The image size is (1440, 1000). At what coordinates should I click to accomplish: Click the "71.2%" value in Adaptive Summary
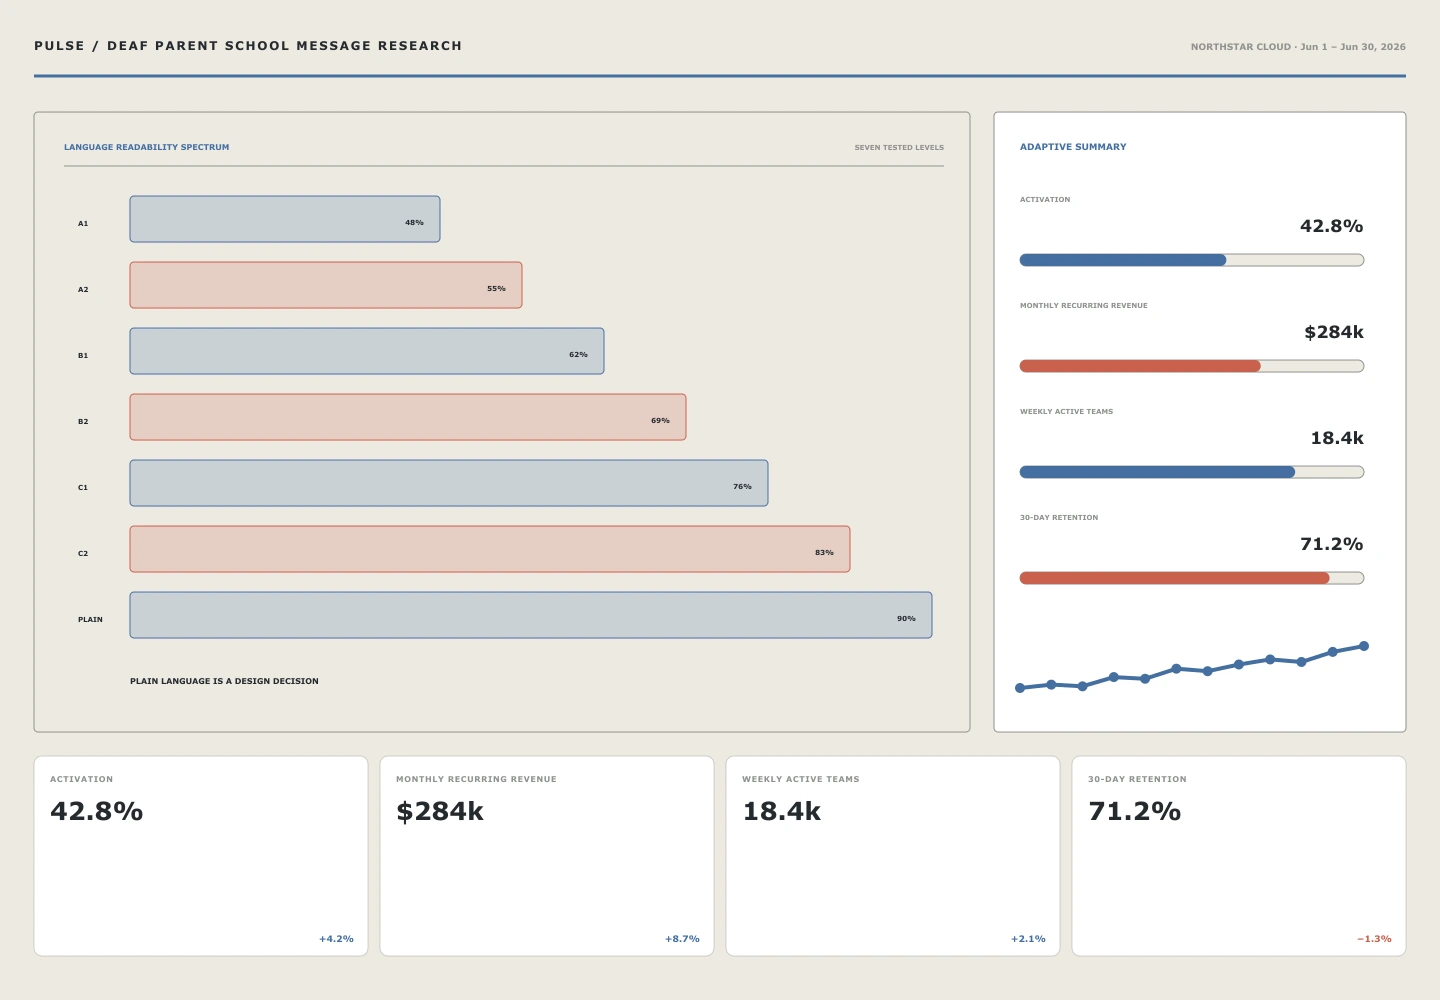1331,544
